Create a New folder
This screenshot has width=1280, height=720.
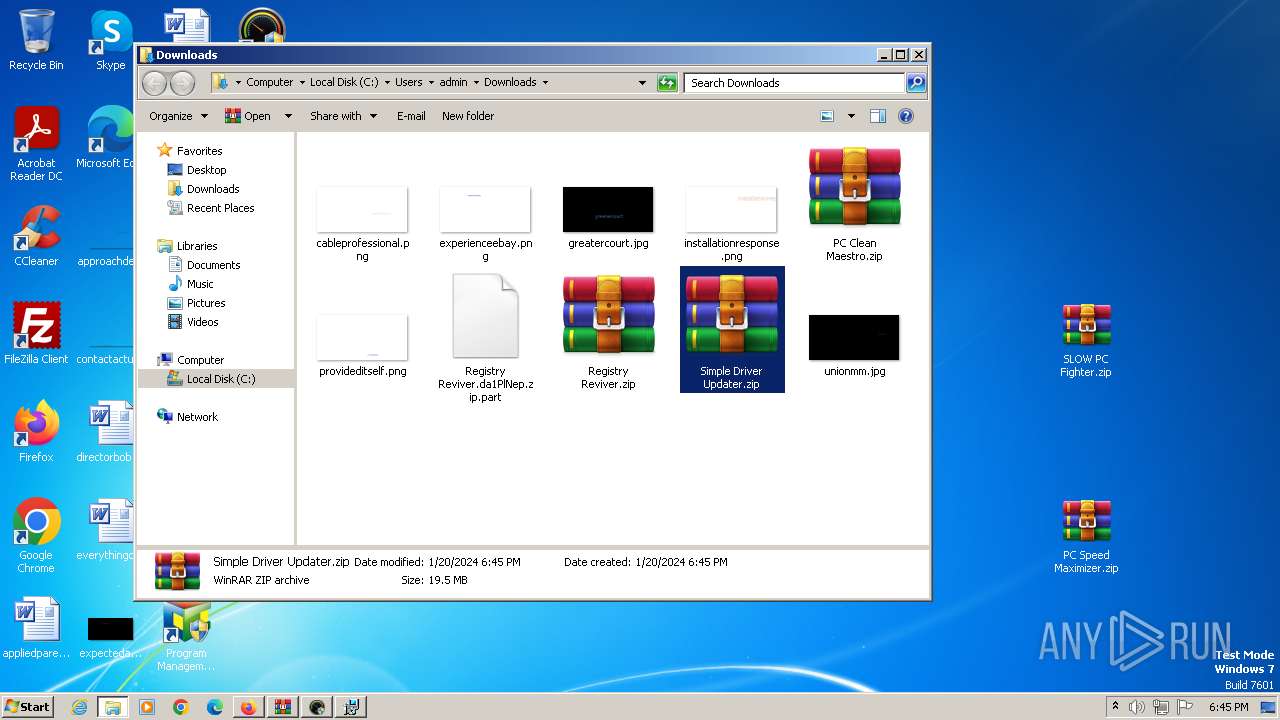coord(468,116)
